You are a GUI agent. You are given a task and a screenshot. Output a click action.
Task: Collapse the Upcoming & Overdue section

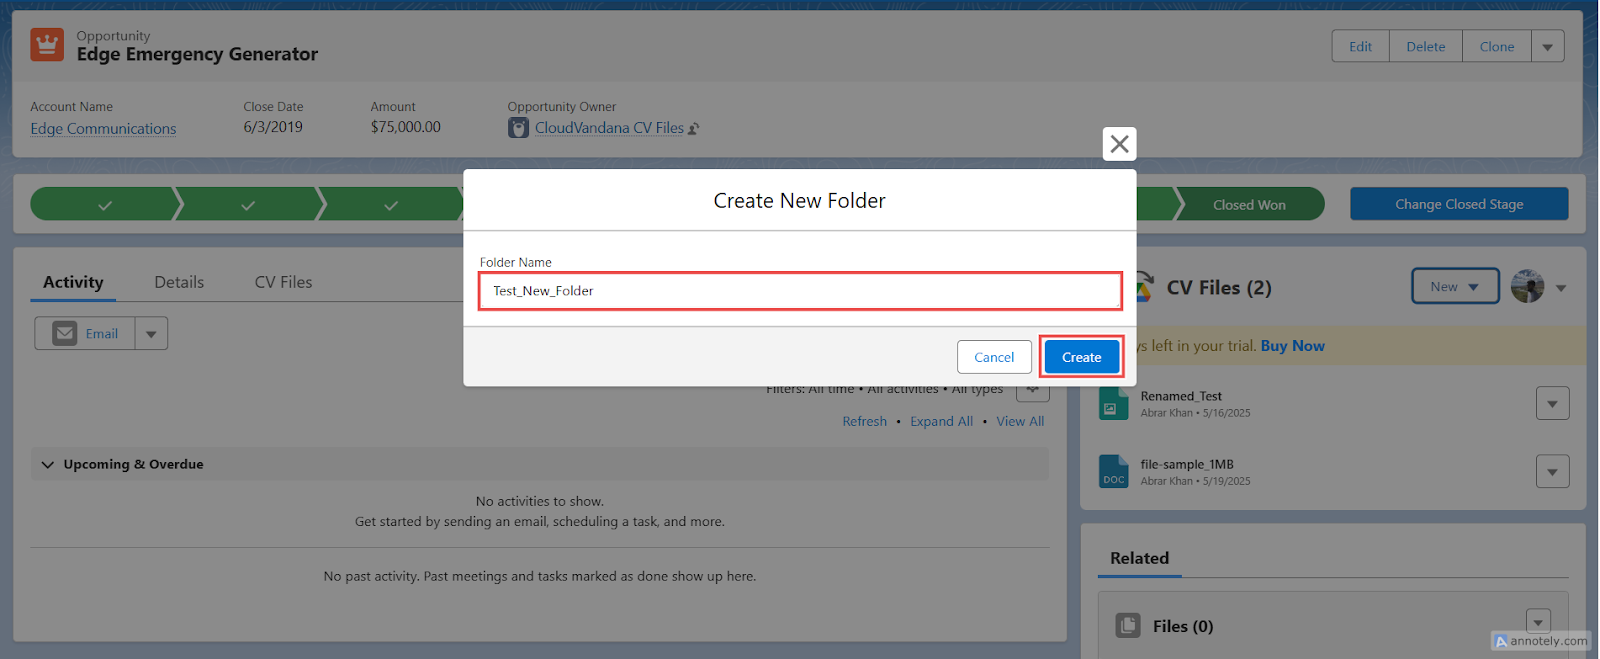point(47,465)
